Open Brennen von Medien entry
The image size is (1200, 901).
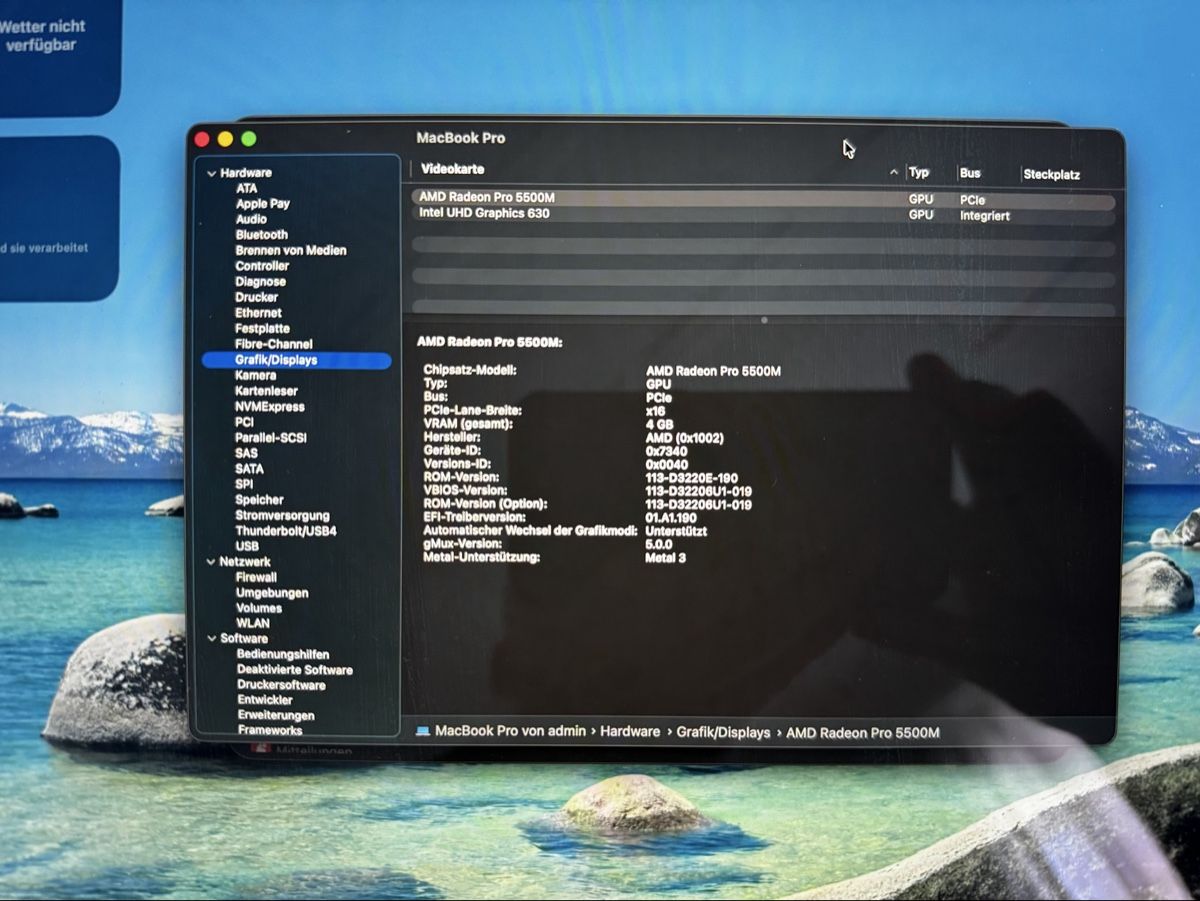tap(291, 250)
